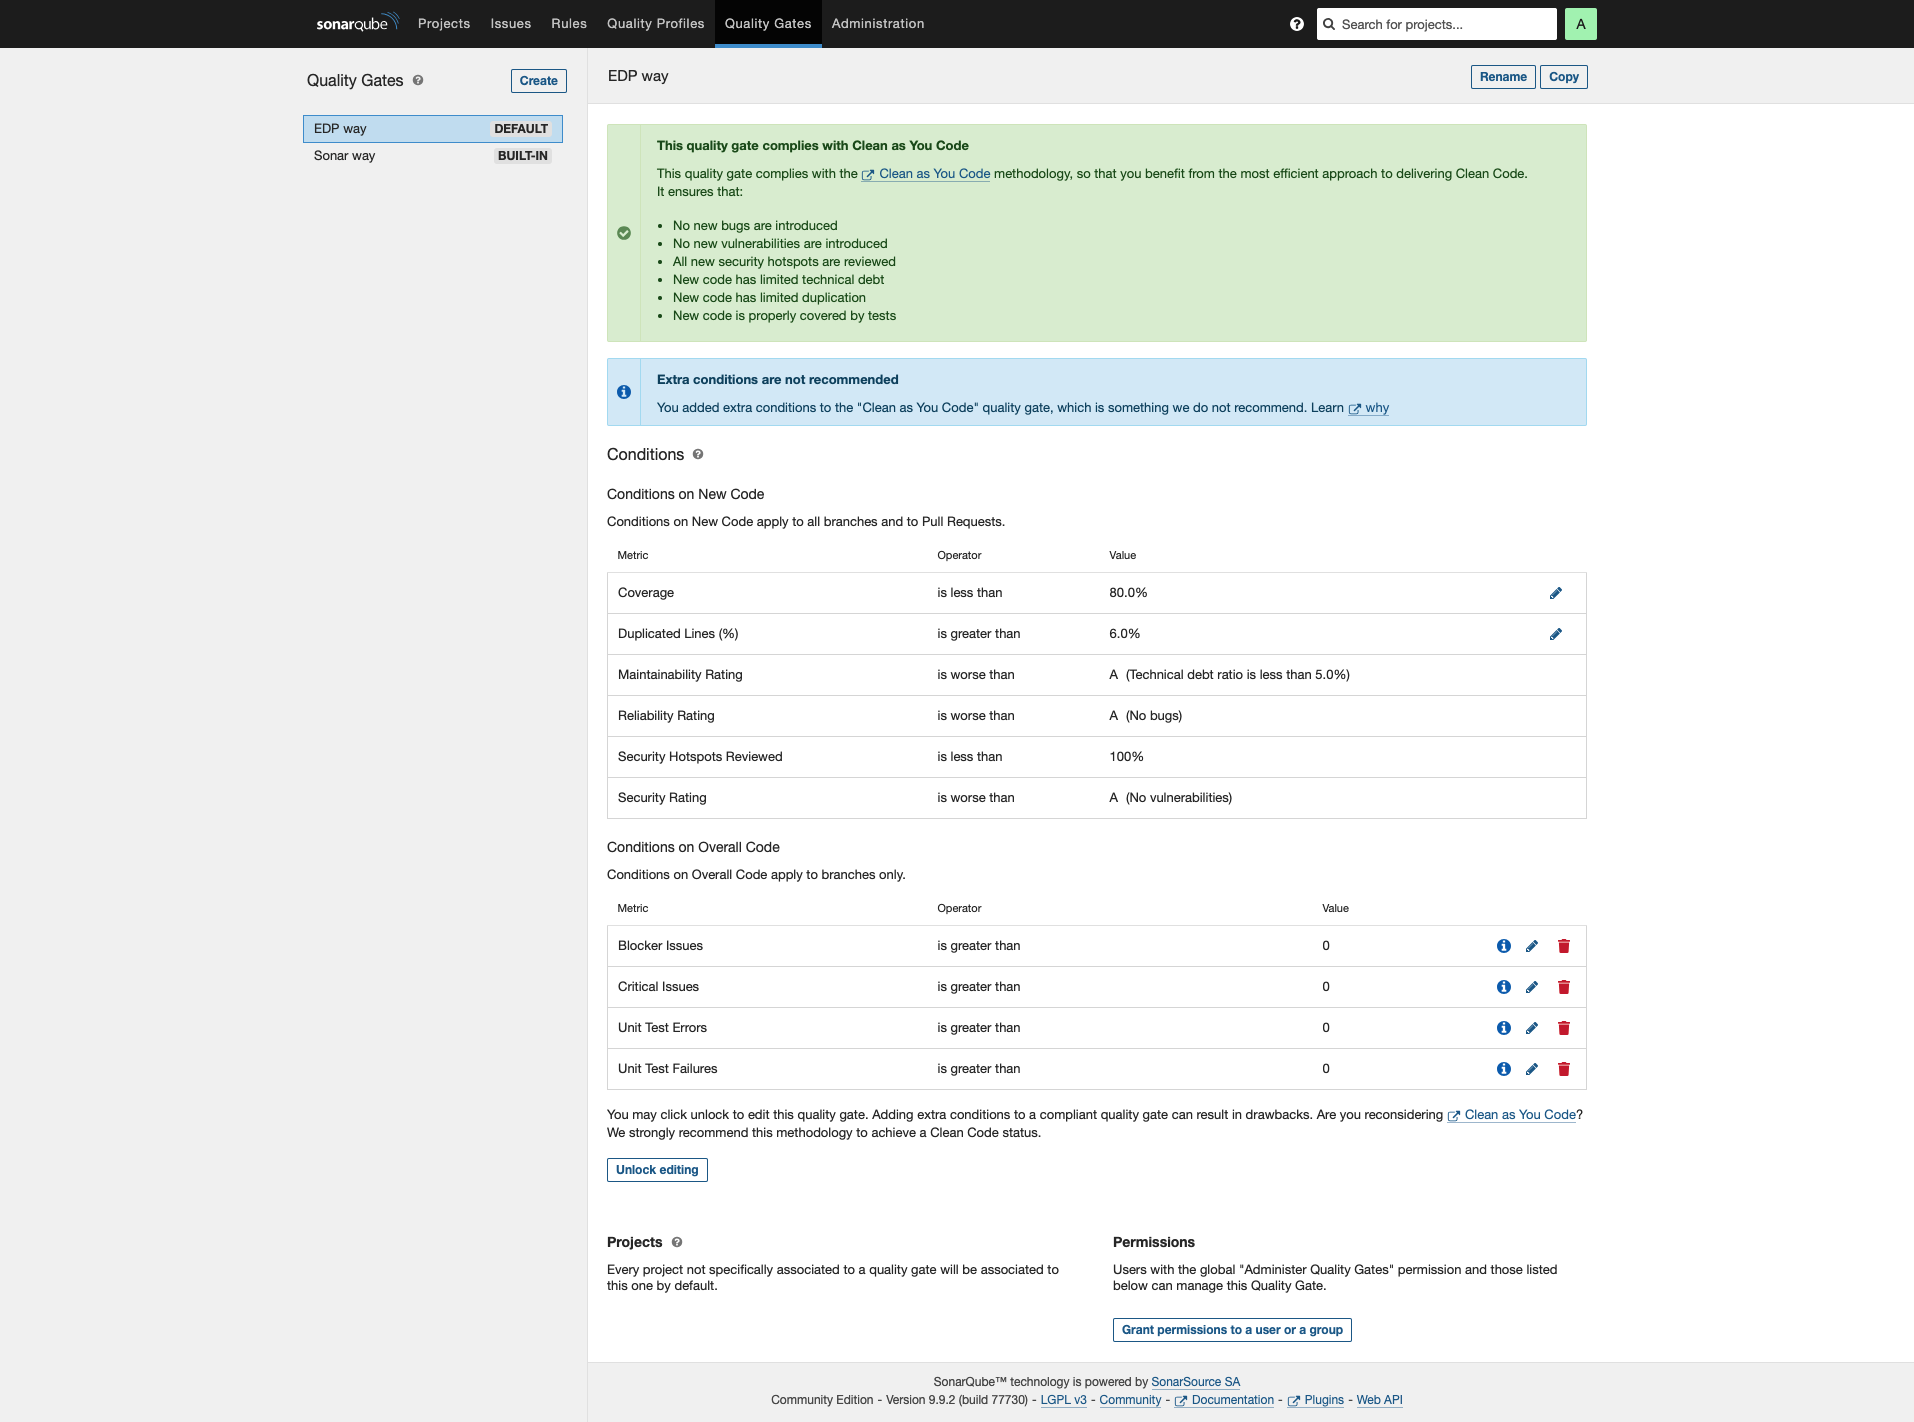The image size is (1914, 1422).
Task: Delete the Unit Test Errors condition
Action: pyautogui.click(x=1563, y=1027)
